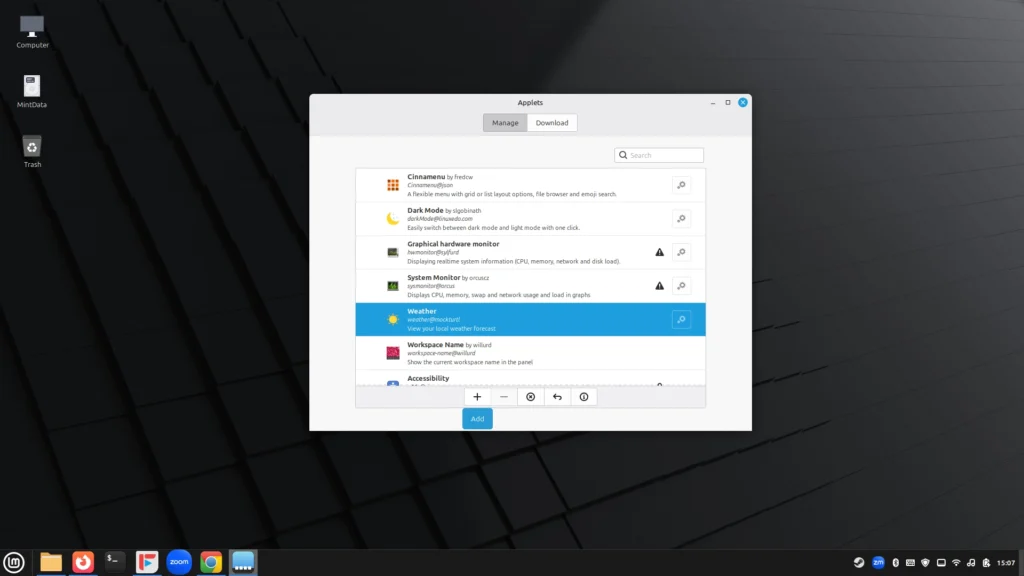The width and height of the screenshot is (1024, 576).
Task: Open Firefox from the taskbar
Action: click(82, 562)
